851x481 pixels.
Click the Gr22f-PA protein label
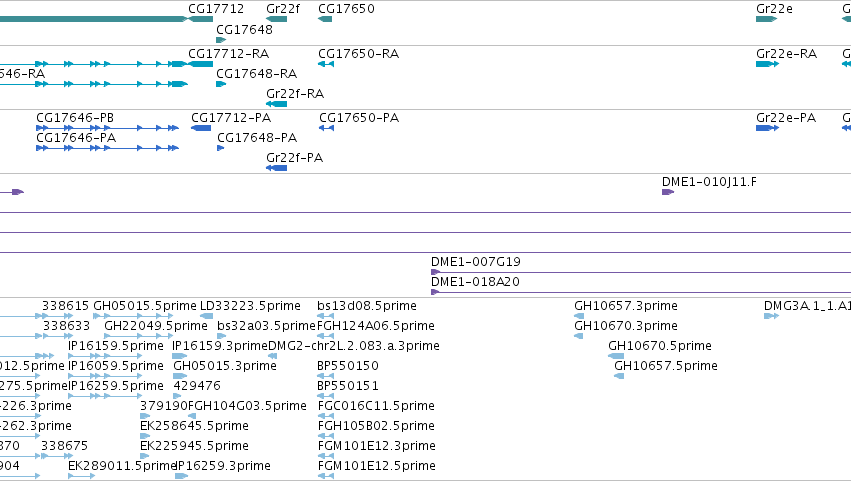click(294, 158)
